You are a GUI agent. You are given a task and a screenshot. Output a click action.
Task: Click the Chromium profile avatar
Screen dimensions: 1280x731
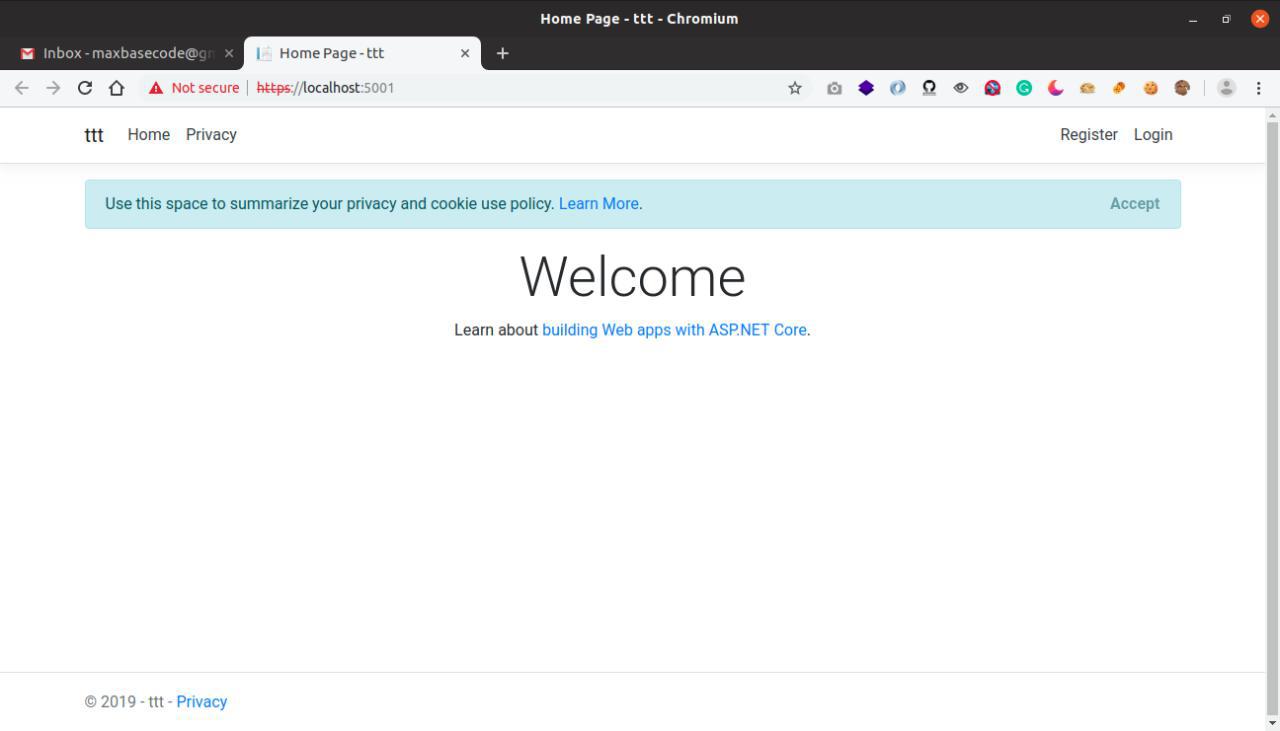(1225, 88)
